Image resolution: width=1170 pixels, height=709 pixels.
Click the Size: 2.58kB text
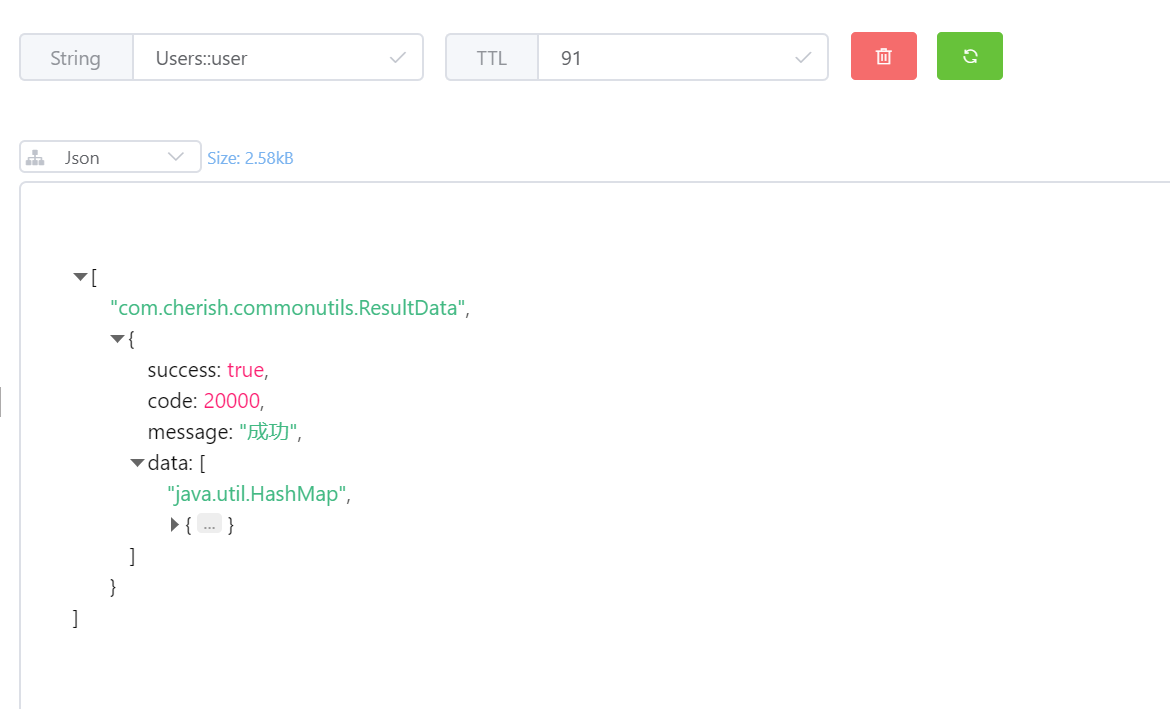(250, 158)
